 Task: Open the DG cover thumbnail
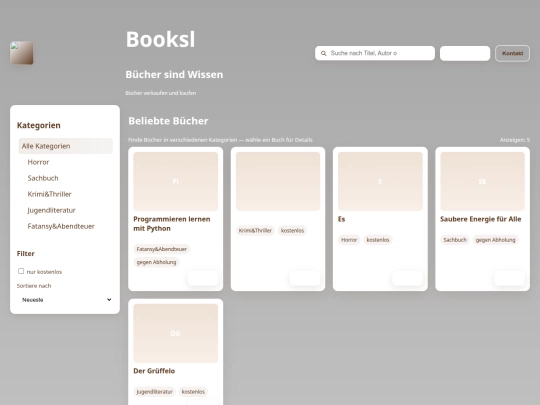[176, 333]
